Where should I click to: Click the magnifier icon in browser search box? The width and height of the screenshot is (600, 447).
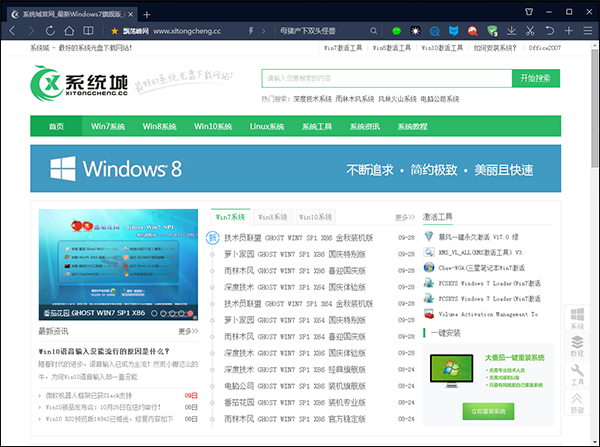click(373, 31)
